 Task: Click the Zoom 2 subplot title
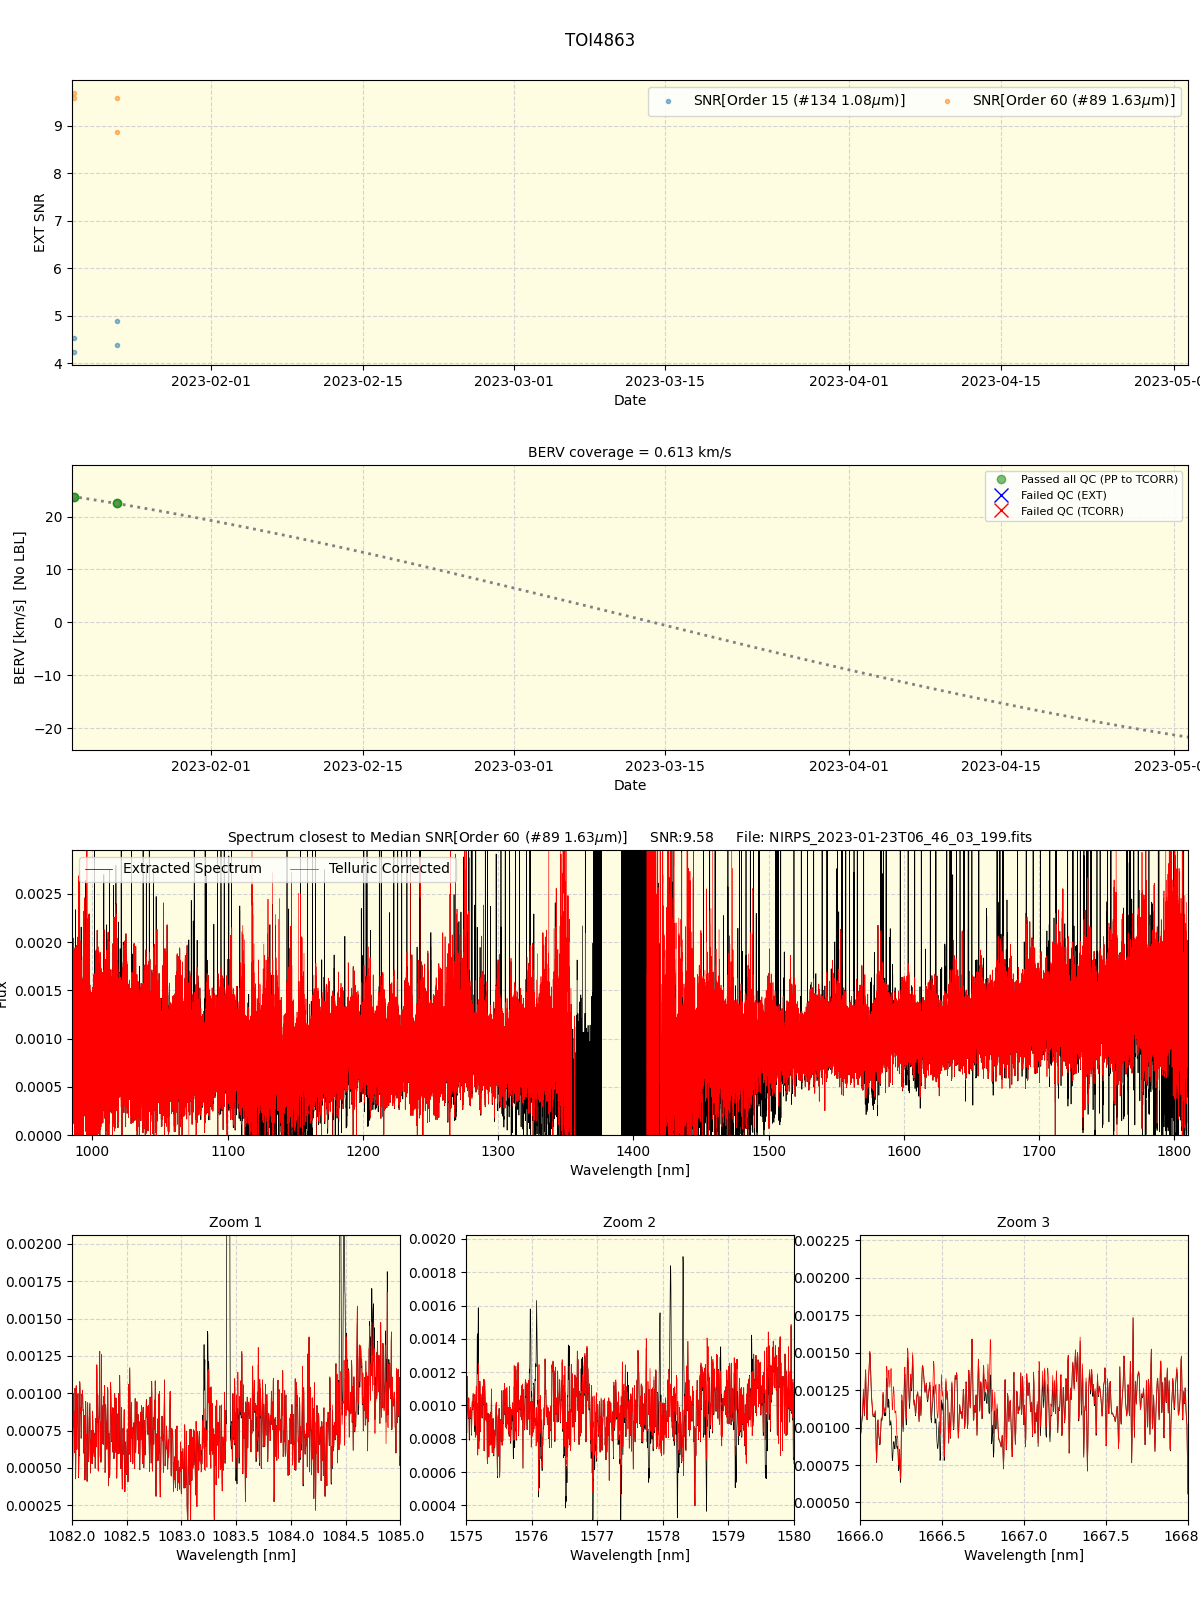(630, 1222)
